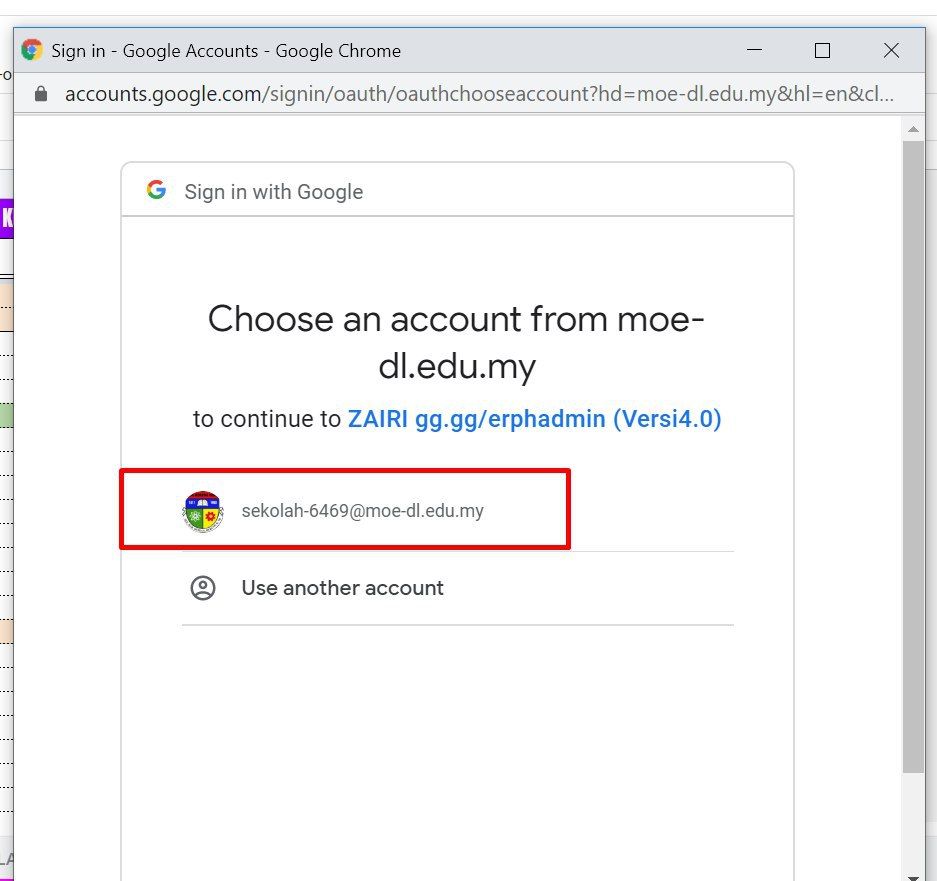Click the scrollbar down arrow
Screen dimensions: 937x881
[913, 872]
